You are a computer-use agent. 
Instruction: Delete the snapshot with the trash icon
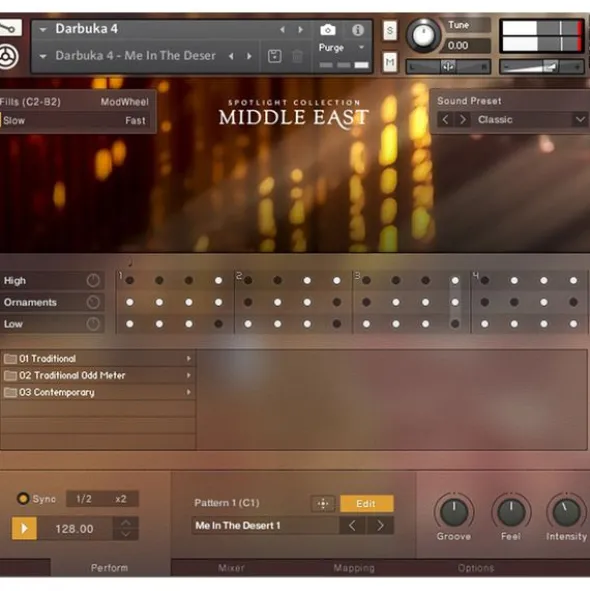[x=297, y=56]
